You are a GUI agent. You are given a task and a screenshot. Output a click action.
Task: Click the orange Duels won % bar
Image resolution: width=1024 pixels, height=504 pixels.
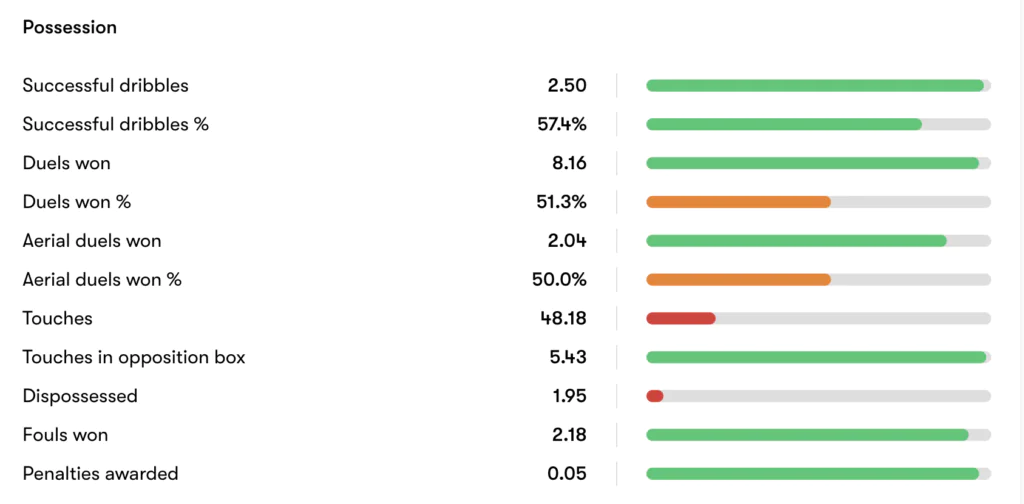click(738, 202)
